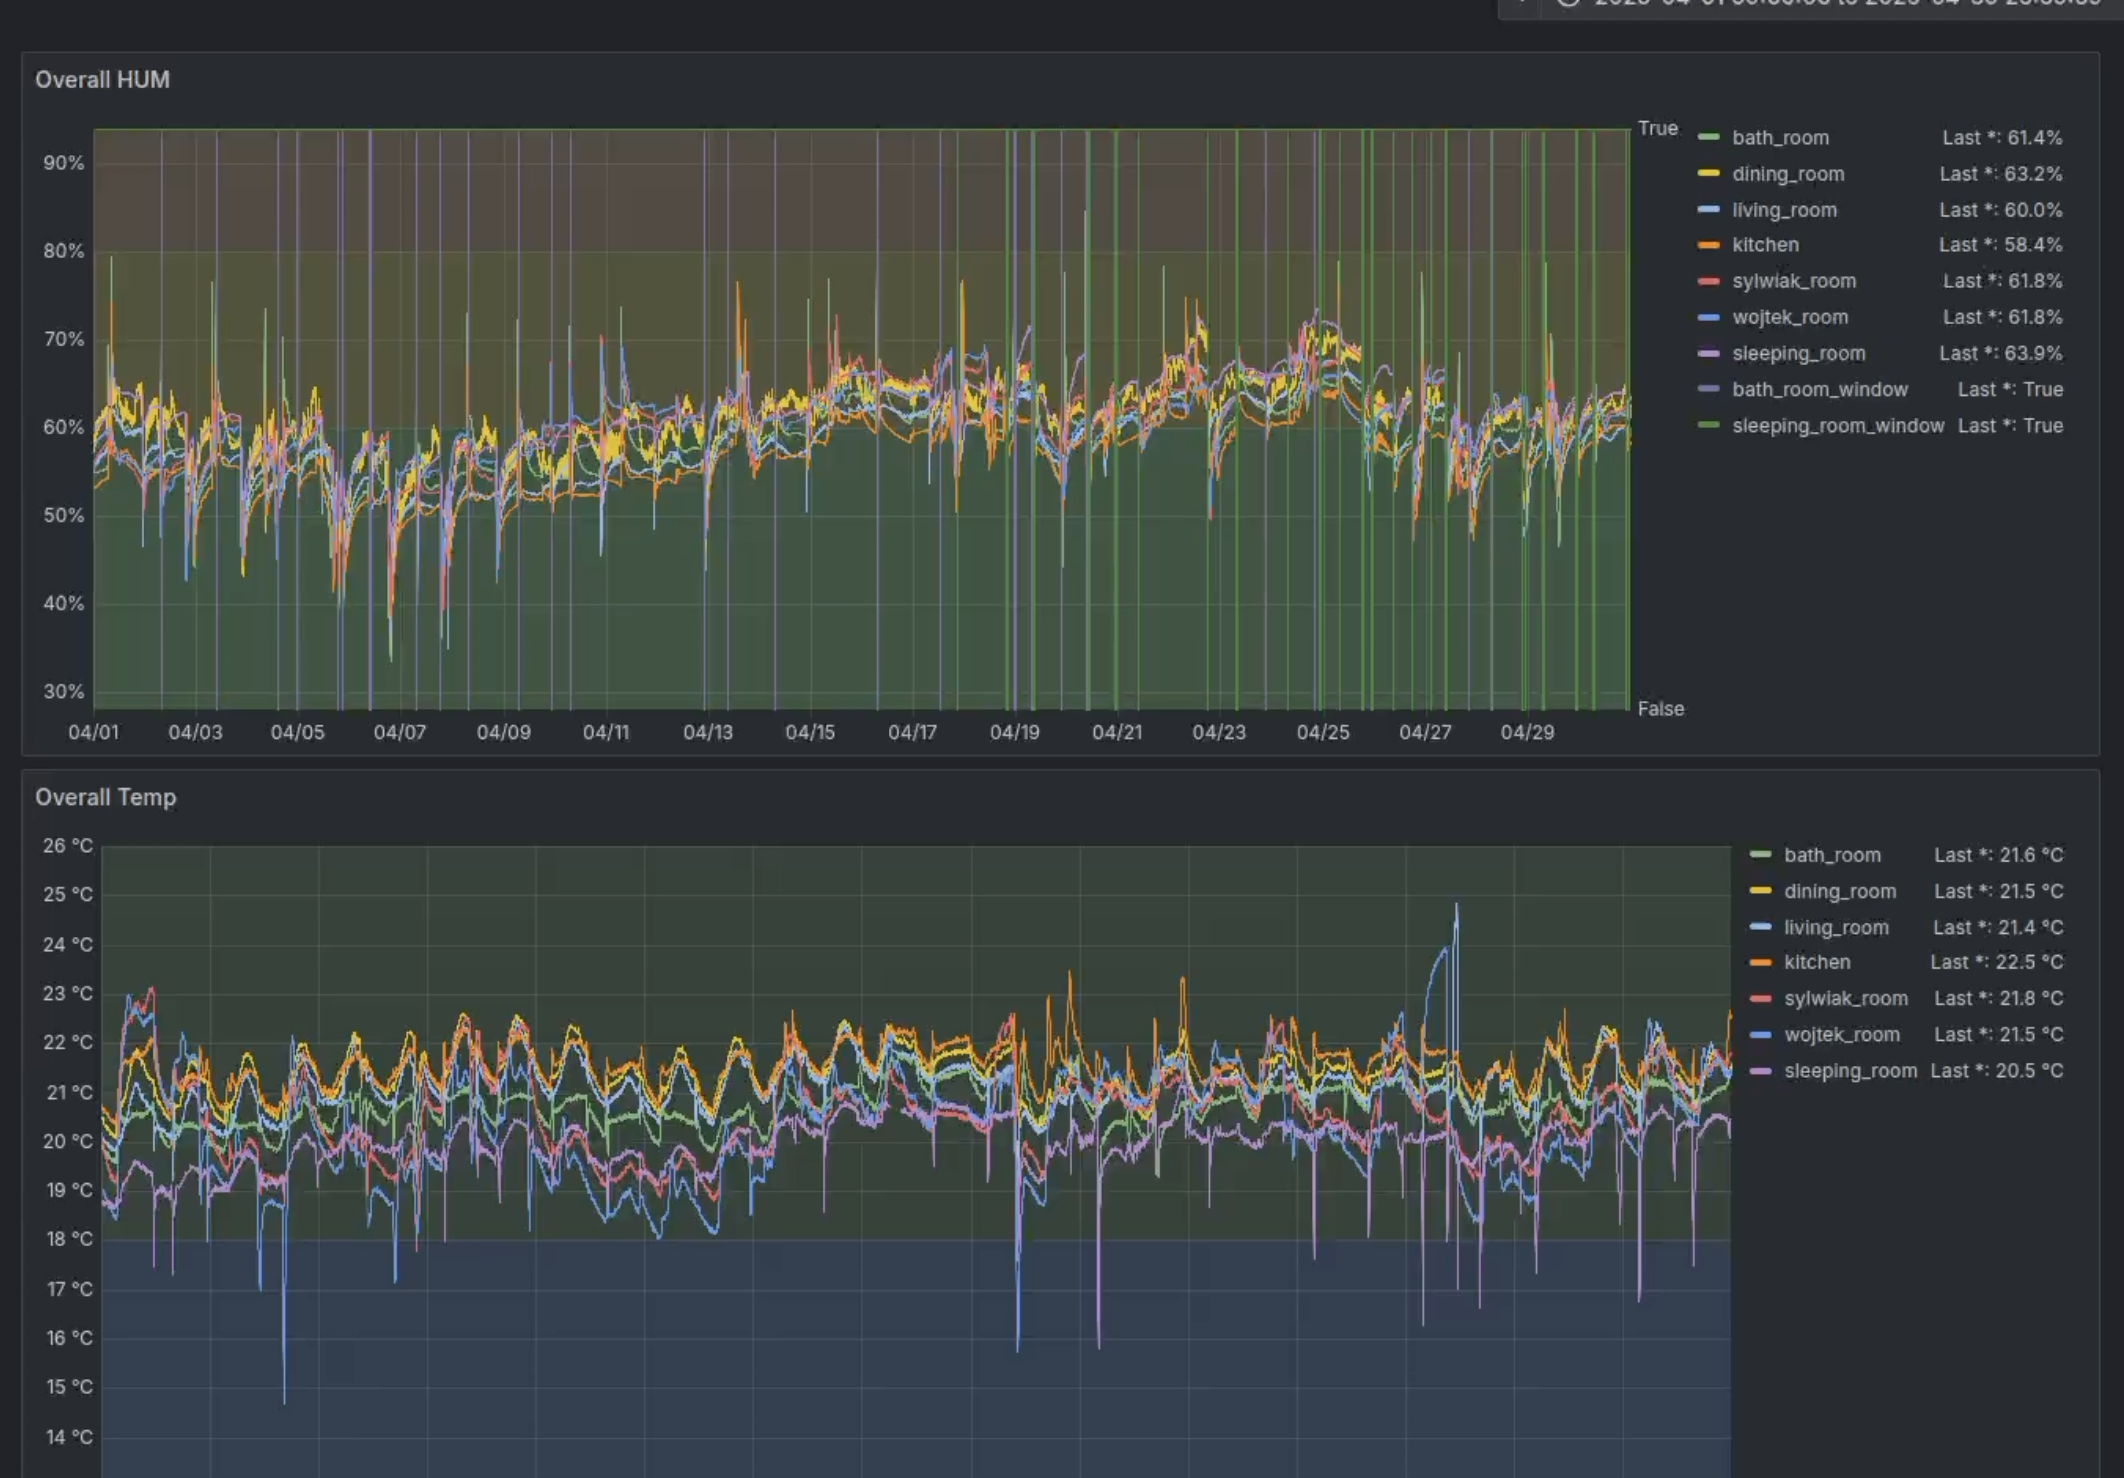This screenshot has height=1478, width=2124.
Task: Open the Overall Temp panel title menu
Action: (x=105, y=797)
